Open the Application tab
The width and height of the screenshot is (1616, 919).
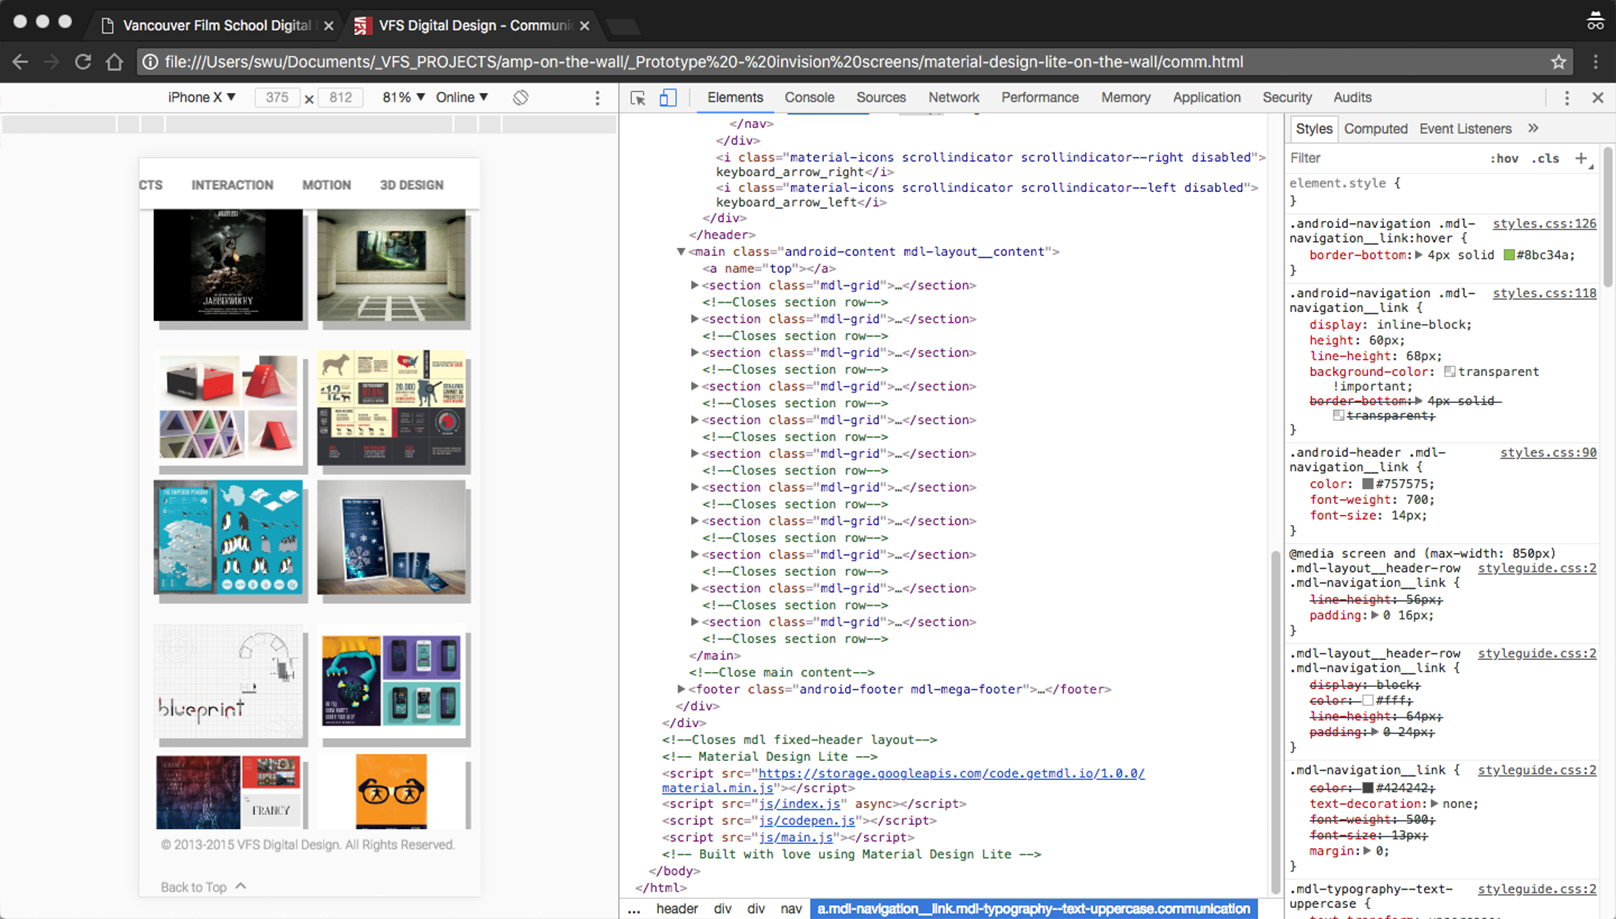pos(1207,97)
